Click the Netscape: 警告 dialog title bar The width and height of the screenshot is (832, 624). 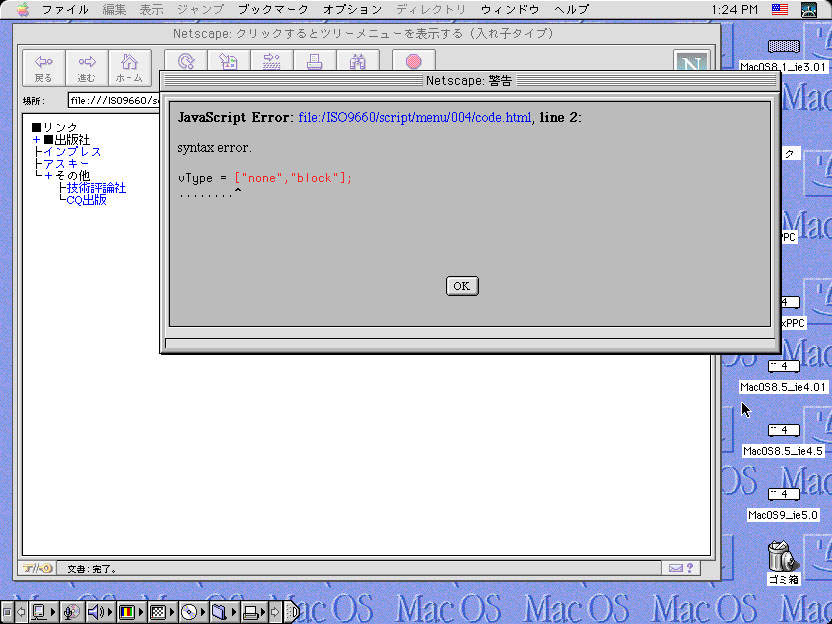coord(470,81)
